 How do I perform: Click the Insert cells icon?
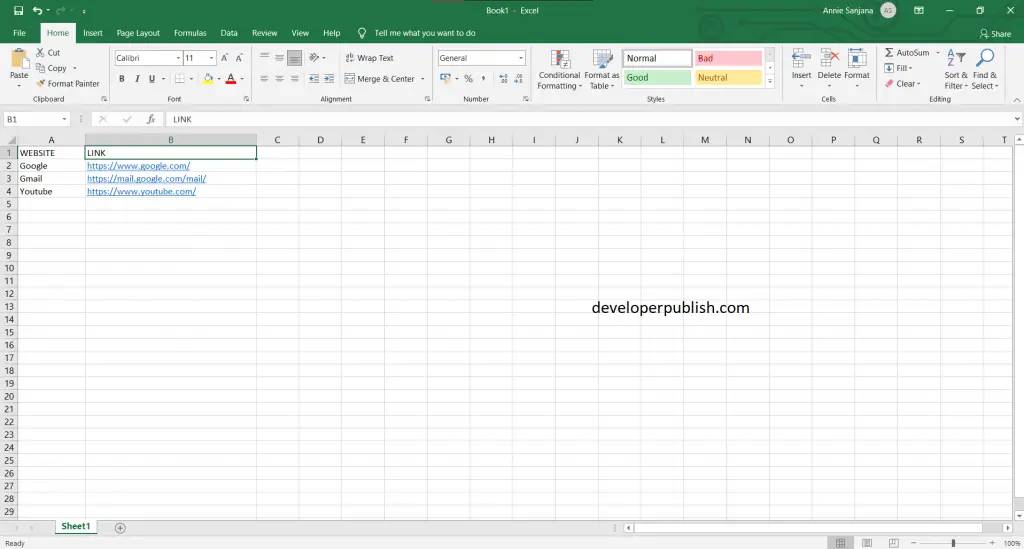(x=801, y=59)
